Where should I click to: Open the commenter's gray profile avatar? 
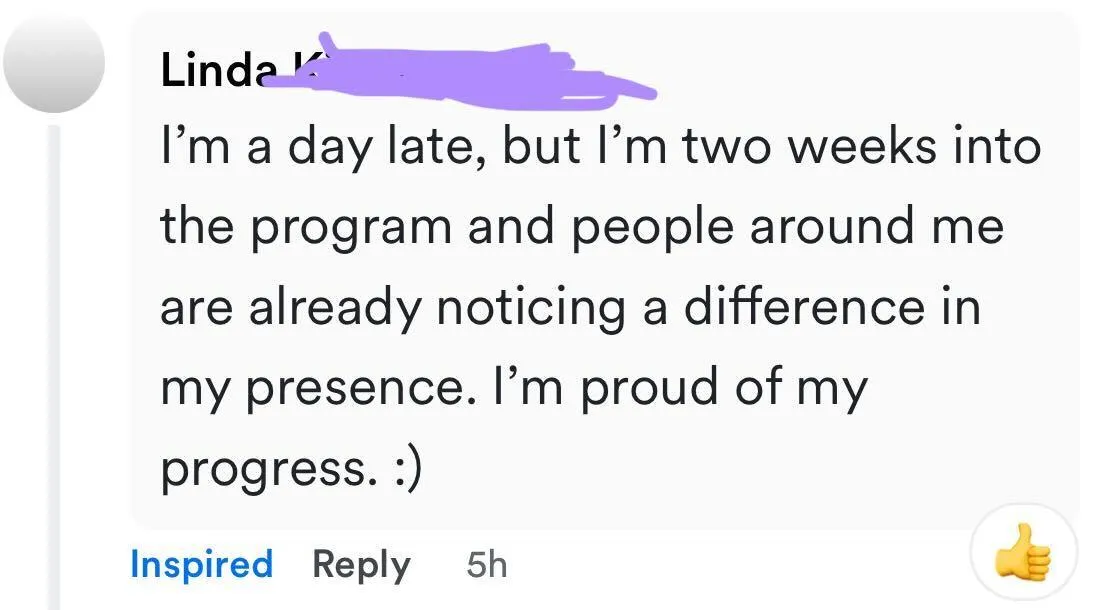tap(54, 62)
